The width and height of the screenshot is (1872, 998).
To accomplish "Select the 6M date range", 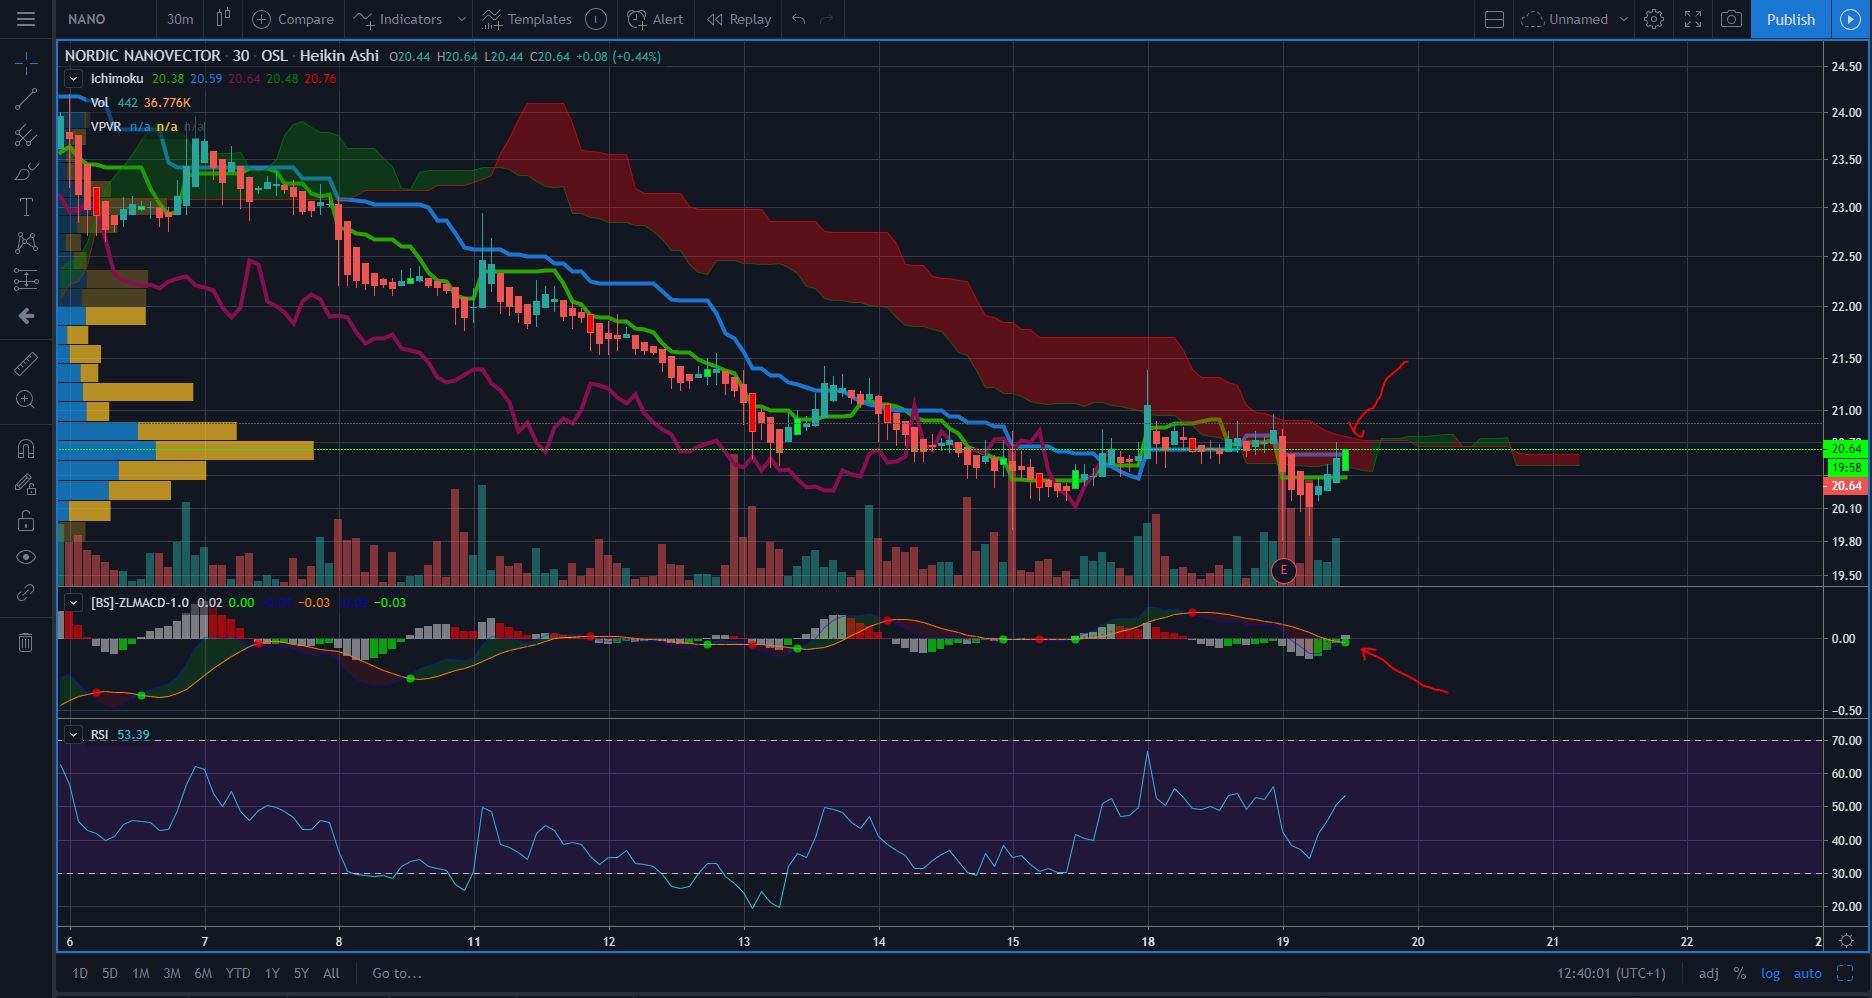I will click(203, 973).
